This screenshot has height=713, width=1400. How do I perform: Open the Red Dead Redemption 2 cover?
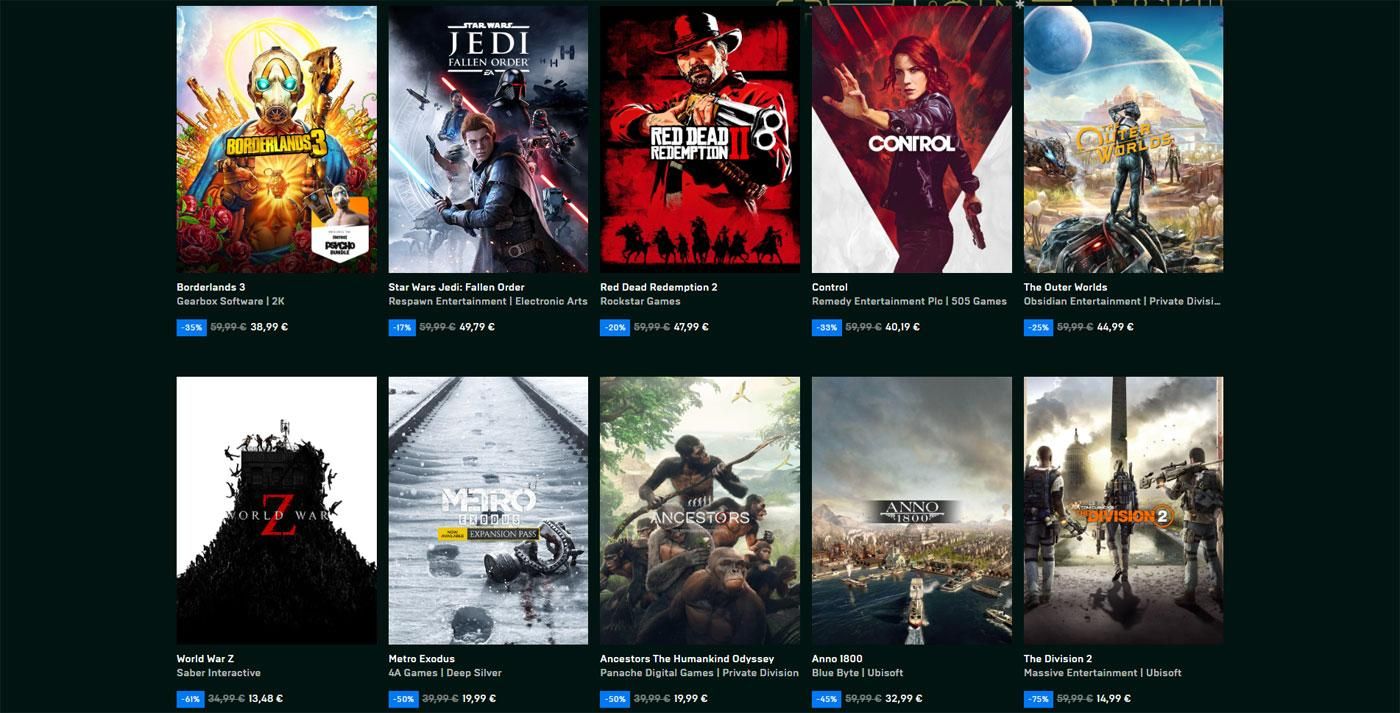point(700,139)
